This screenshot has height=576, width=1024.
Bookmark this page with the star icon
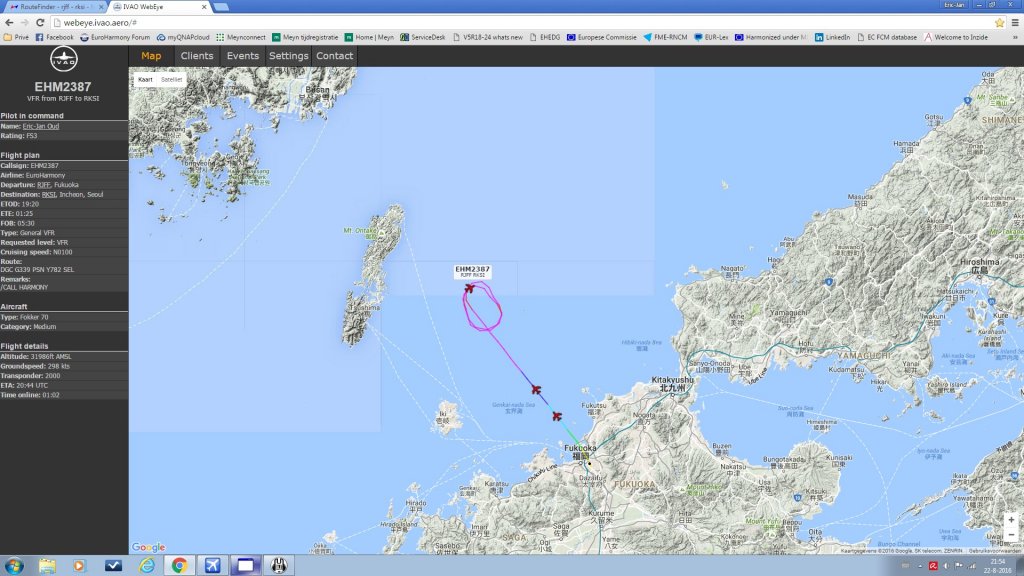(999, 22)
